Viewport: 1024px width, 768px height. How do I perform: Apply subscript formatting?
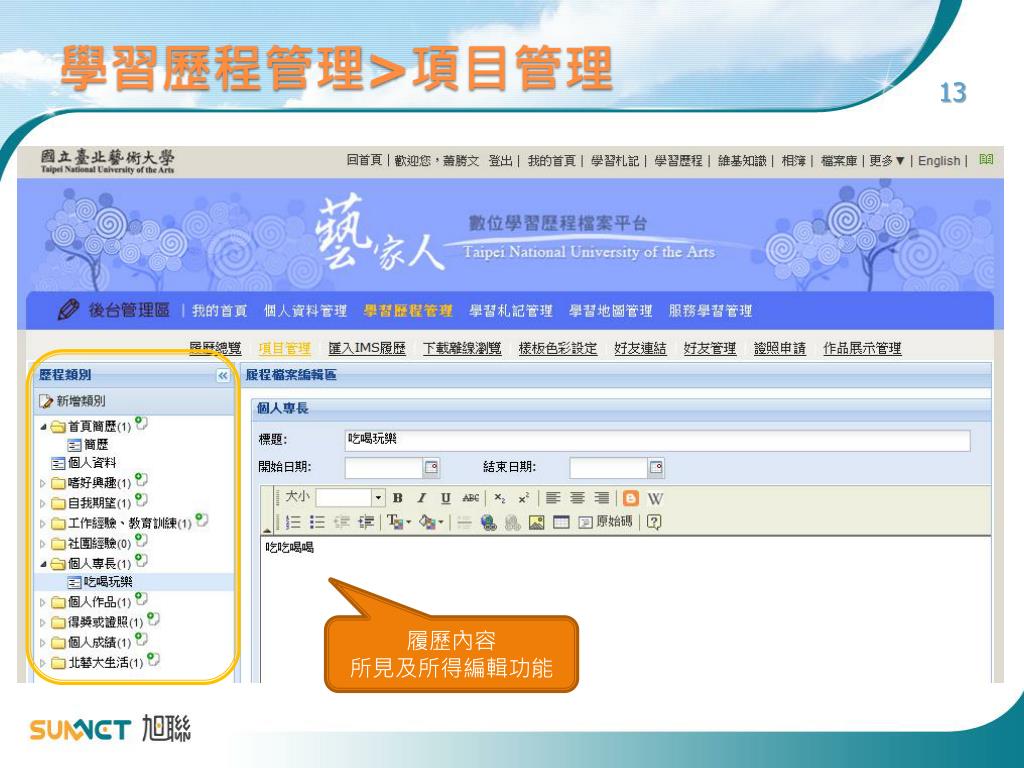click(x=500, y=498)
